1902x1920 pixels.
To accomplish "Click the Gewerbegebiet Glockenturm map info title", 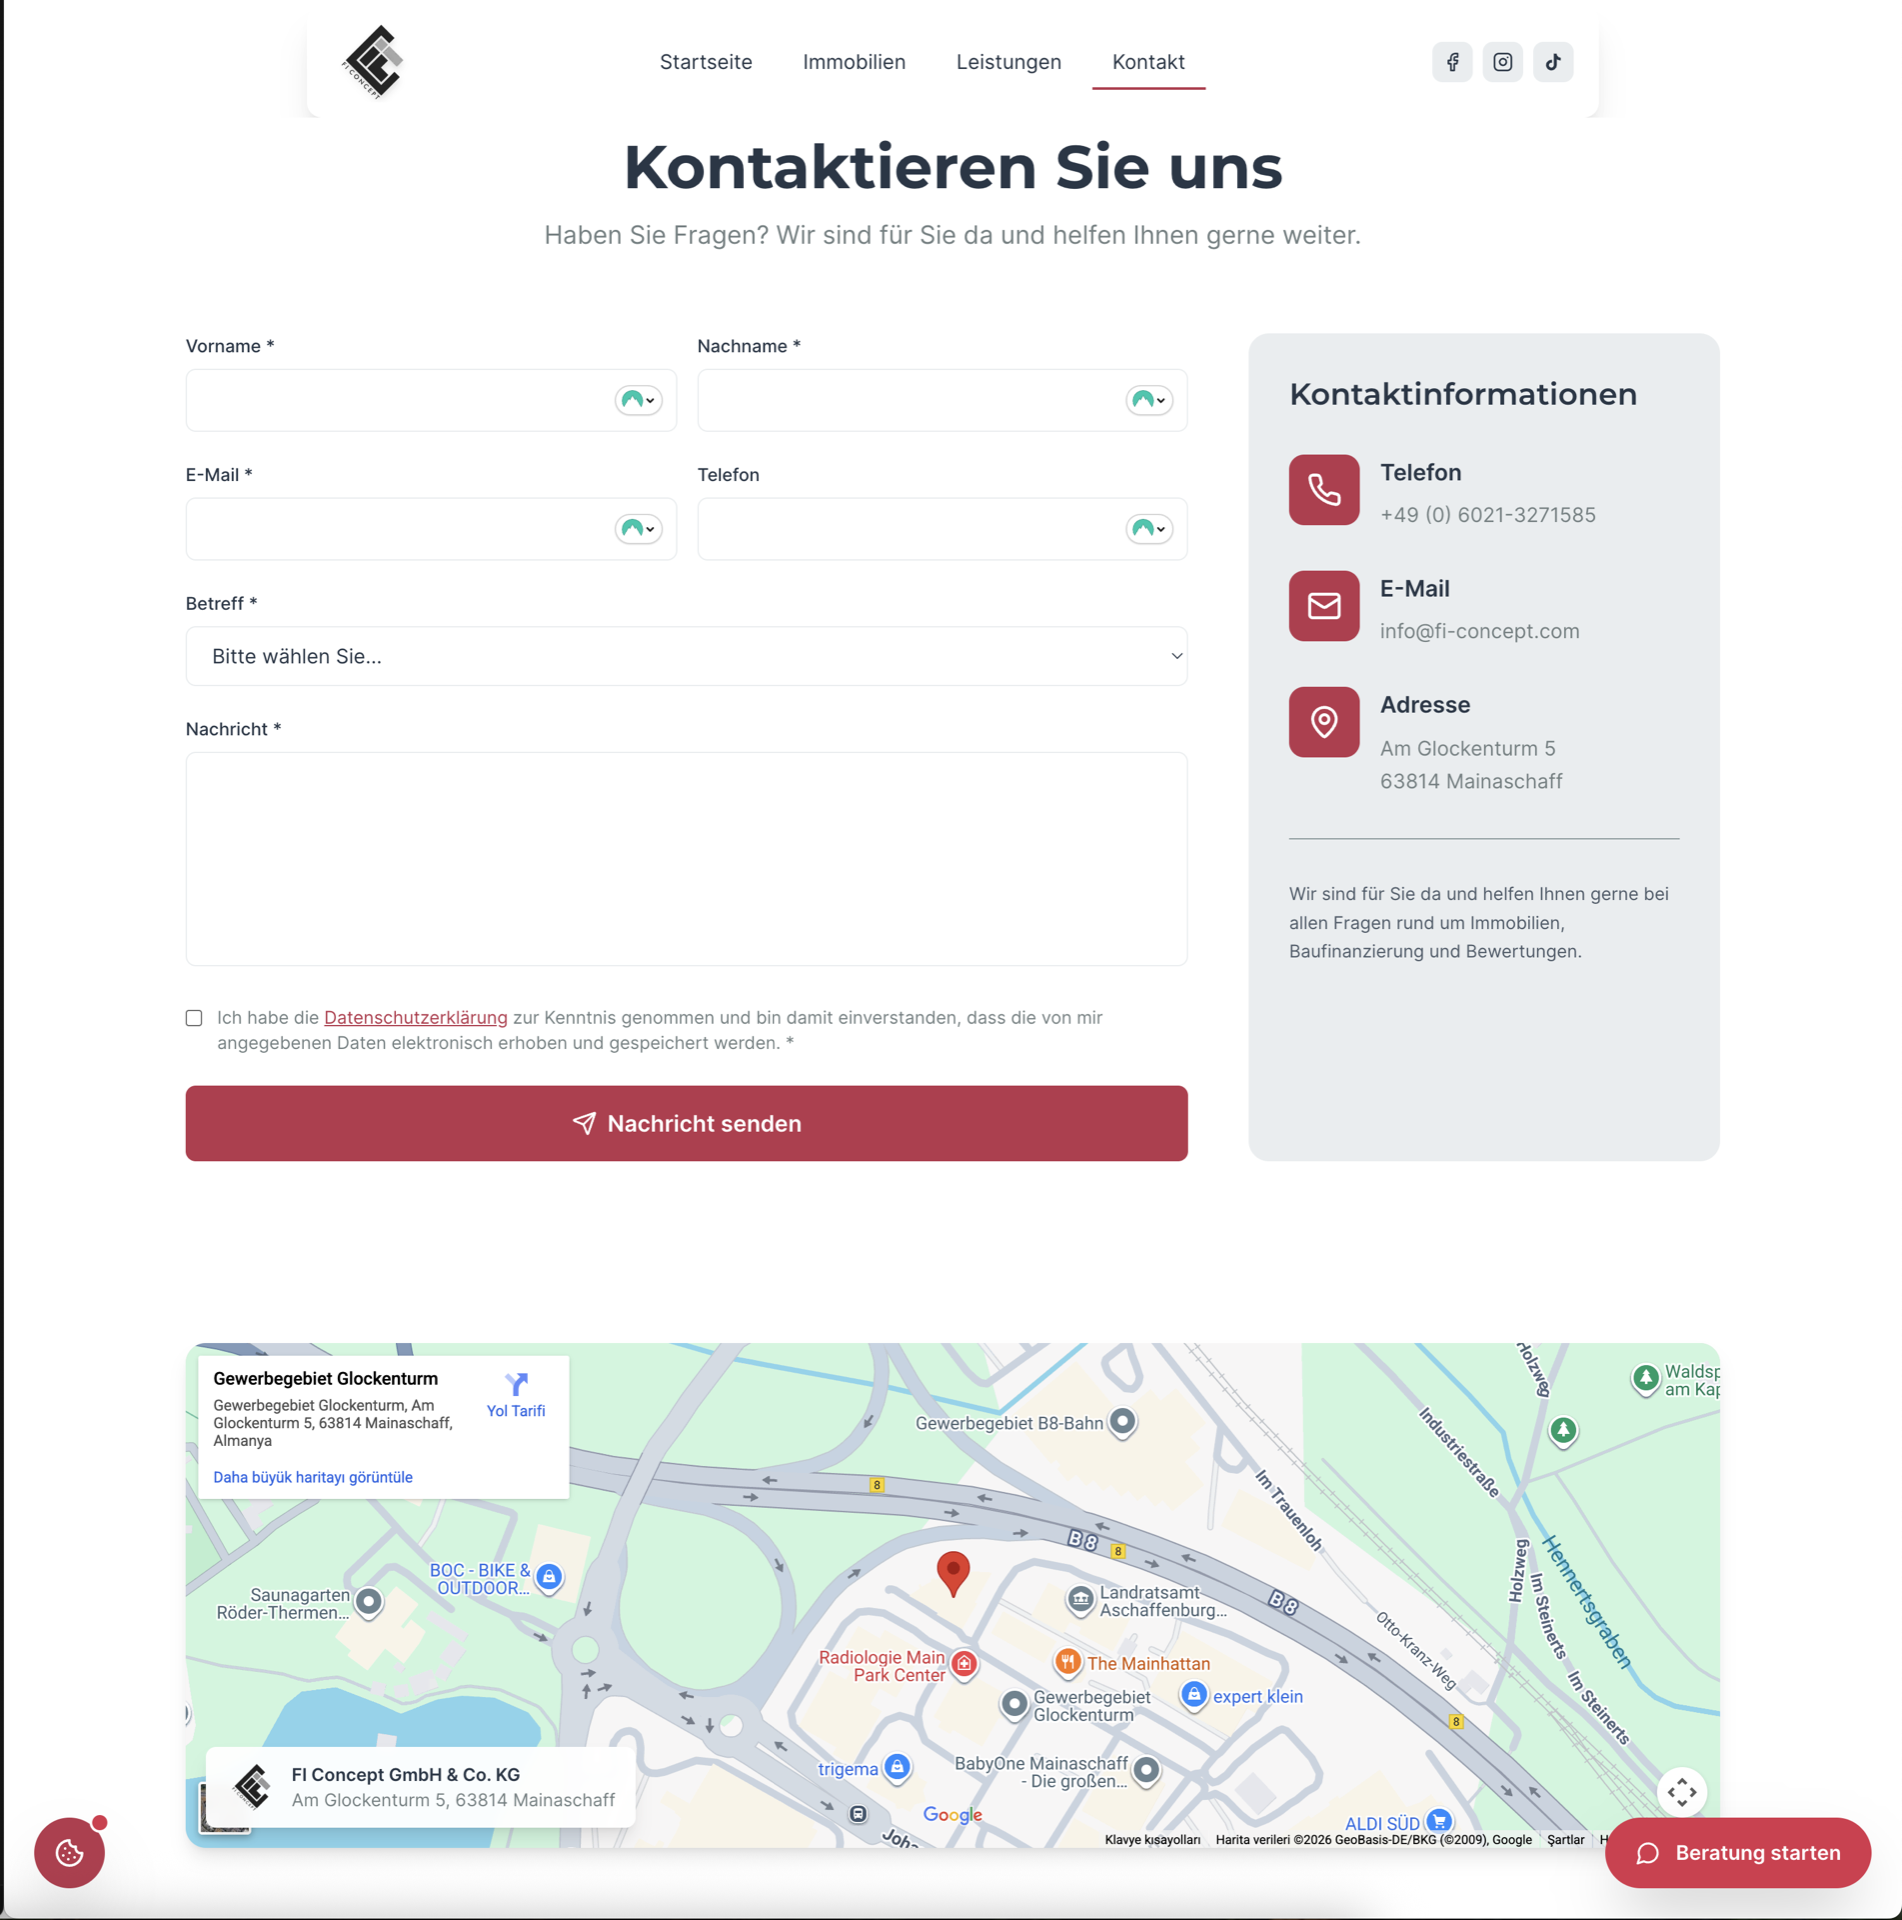I will [x=325, y=1378].
